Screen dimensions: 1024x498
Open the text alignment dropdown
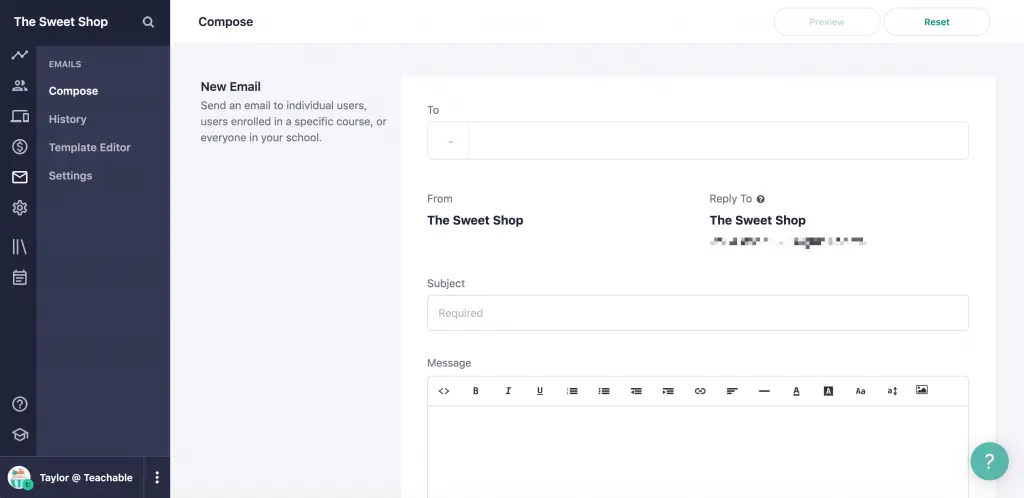(x=732, y=391)
